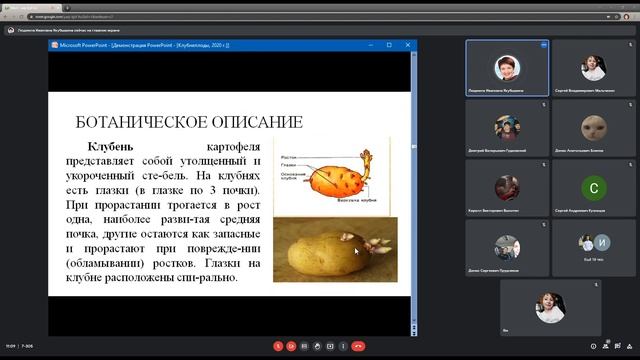Select the Meet browser tab
The image size is (640, 360).
pos(31,8)
